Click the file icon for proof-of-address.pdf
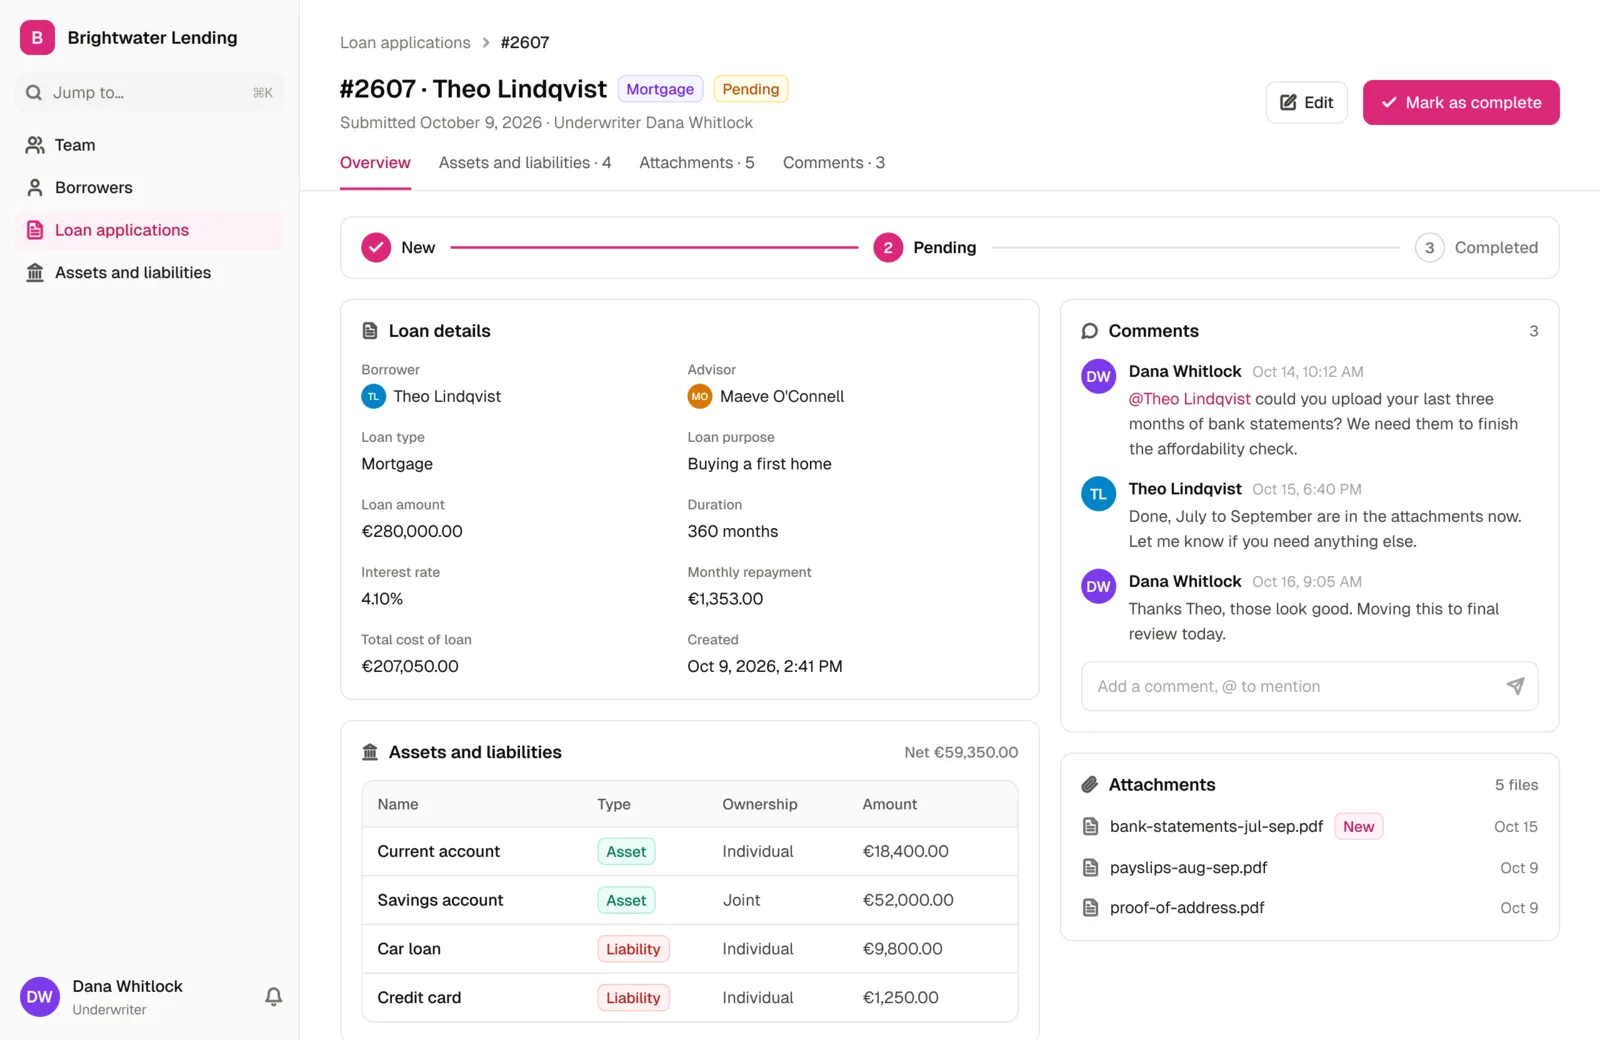The width and height of the screenshot is (1600, 1040). tap(1091, 908)
